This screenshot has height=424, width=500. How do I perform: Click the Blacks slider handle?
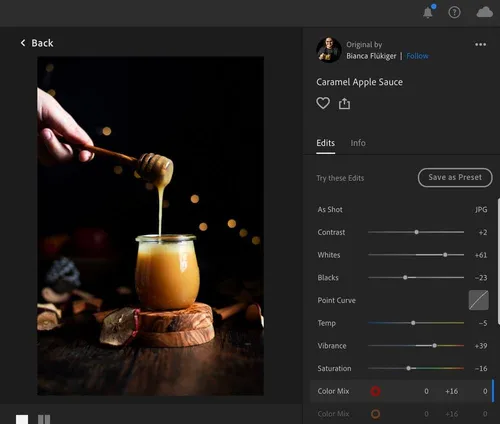point(405,277)
